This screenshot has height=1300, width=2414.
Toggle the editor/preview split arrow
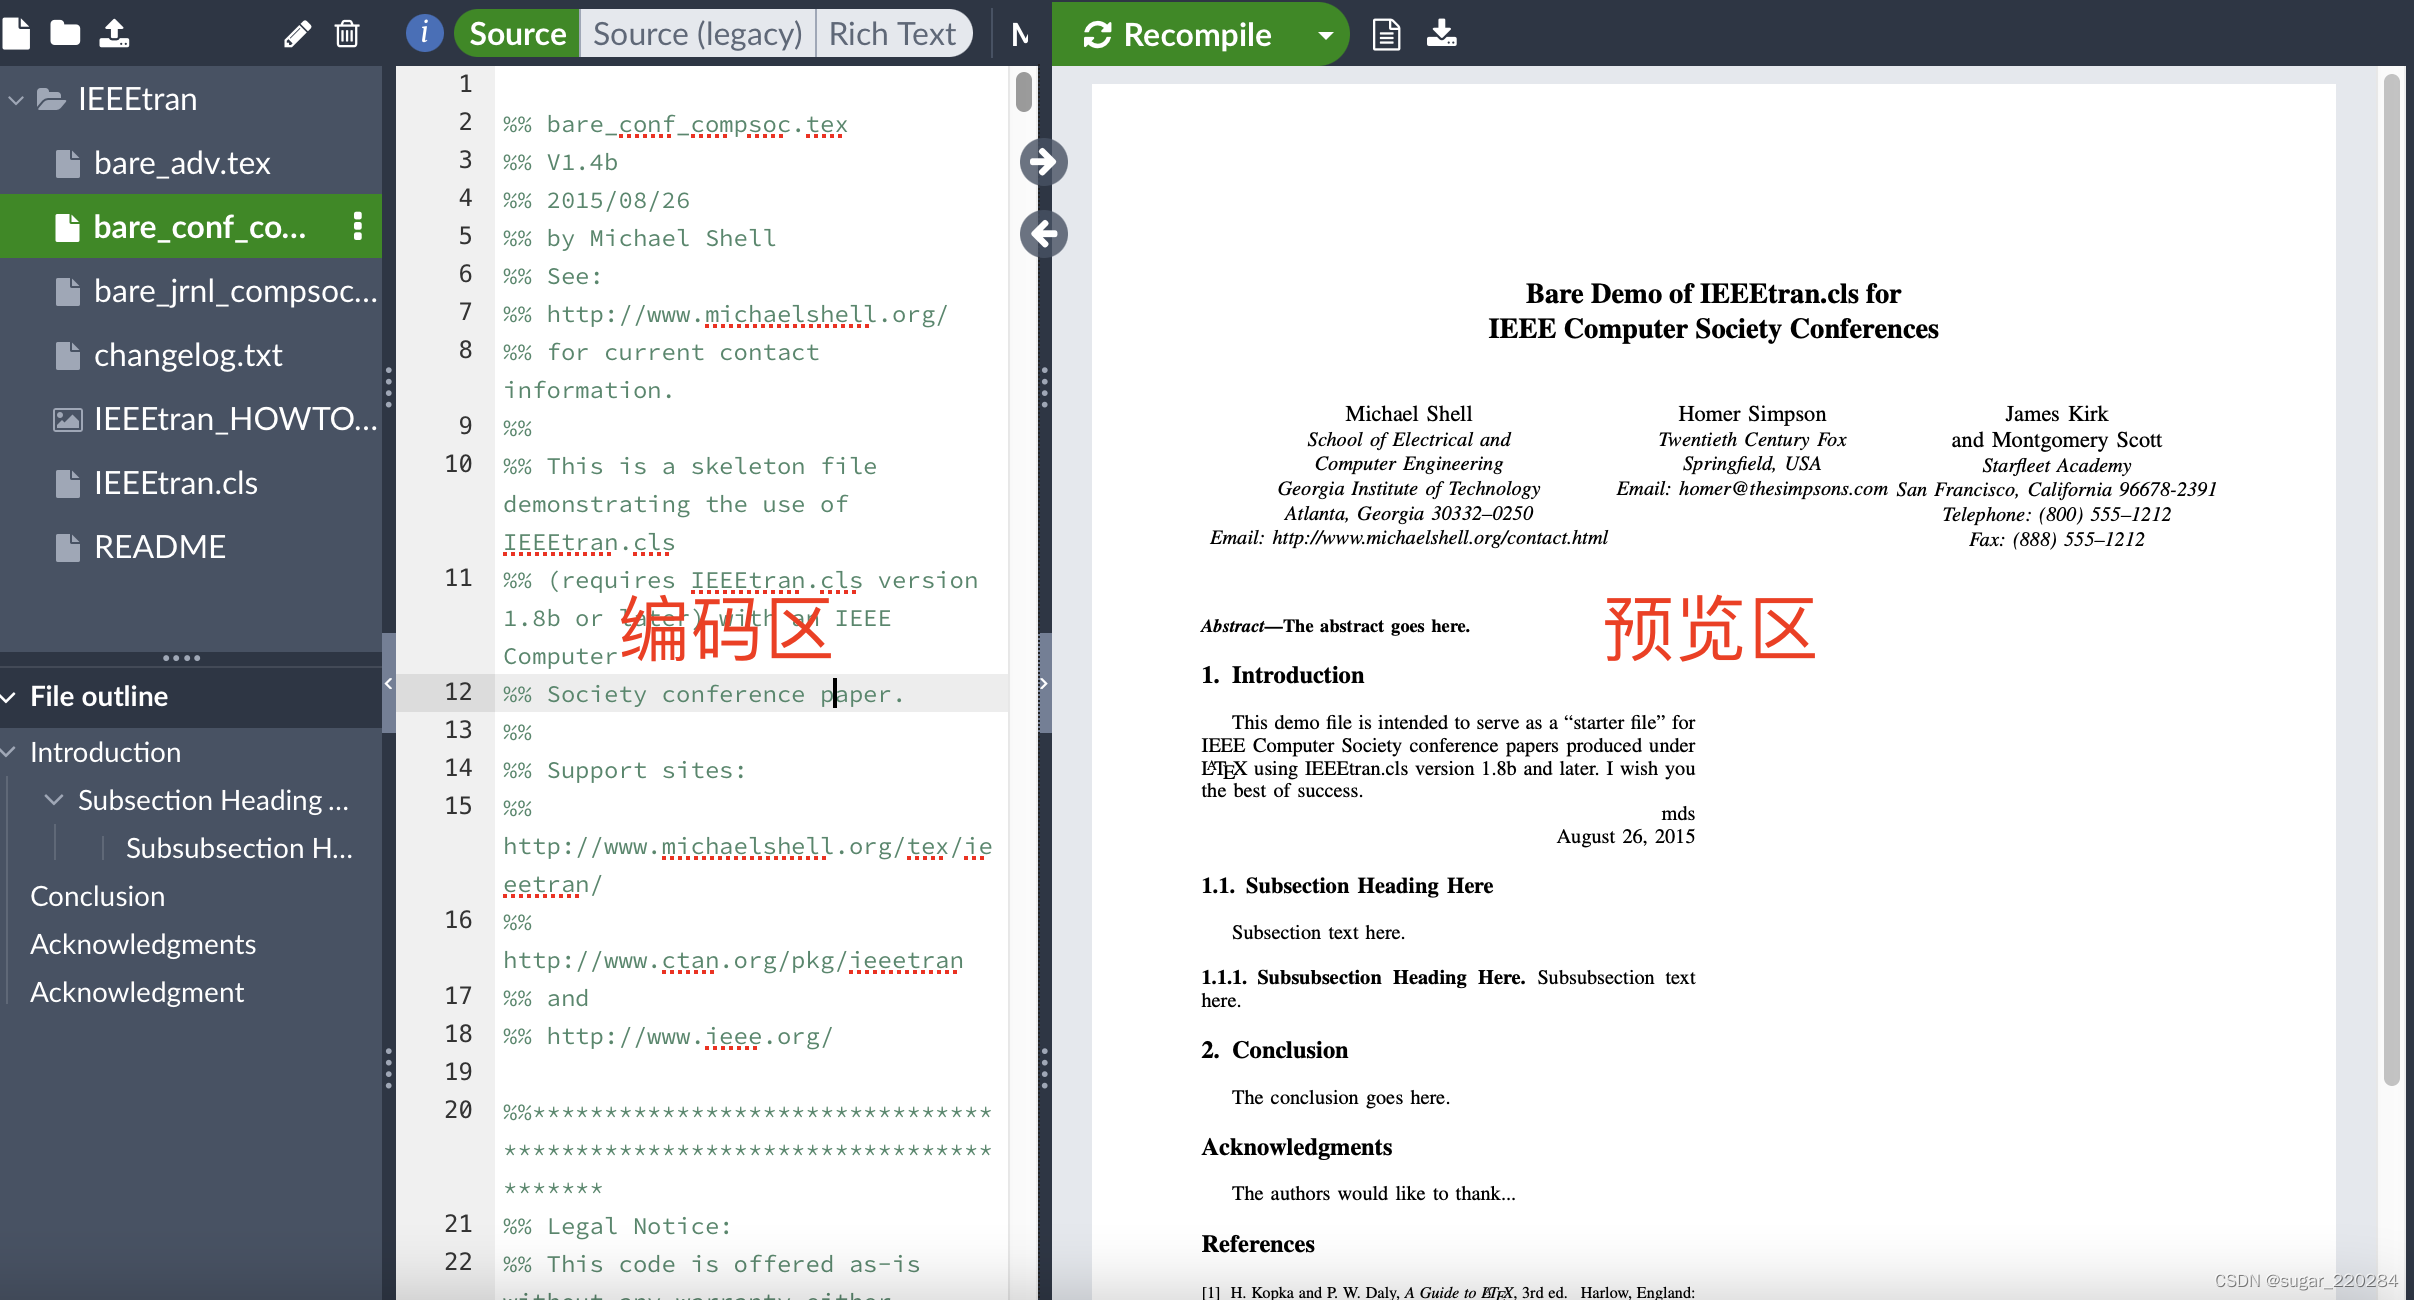[x=1041, y=160]
